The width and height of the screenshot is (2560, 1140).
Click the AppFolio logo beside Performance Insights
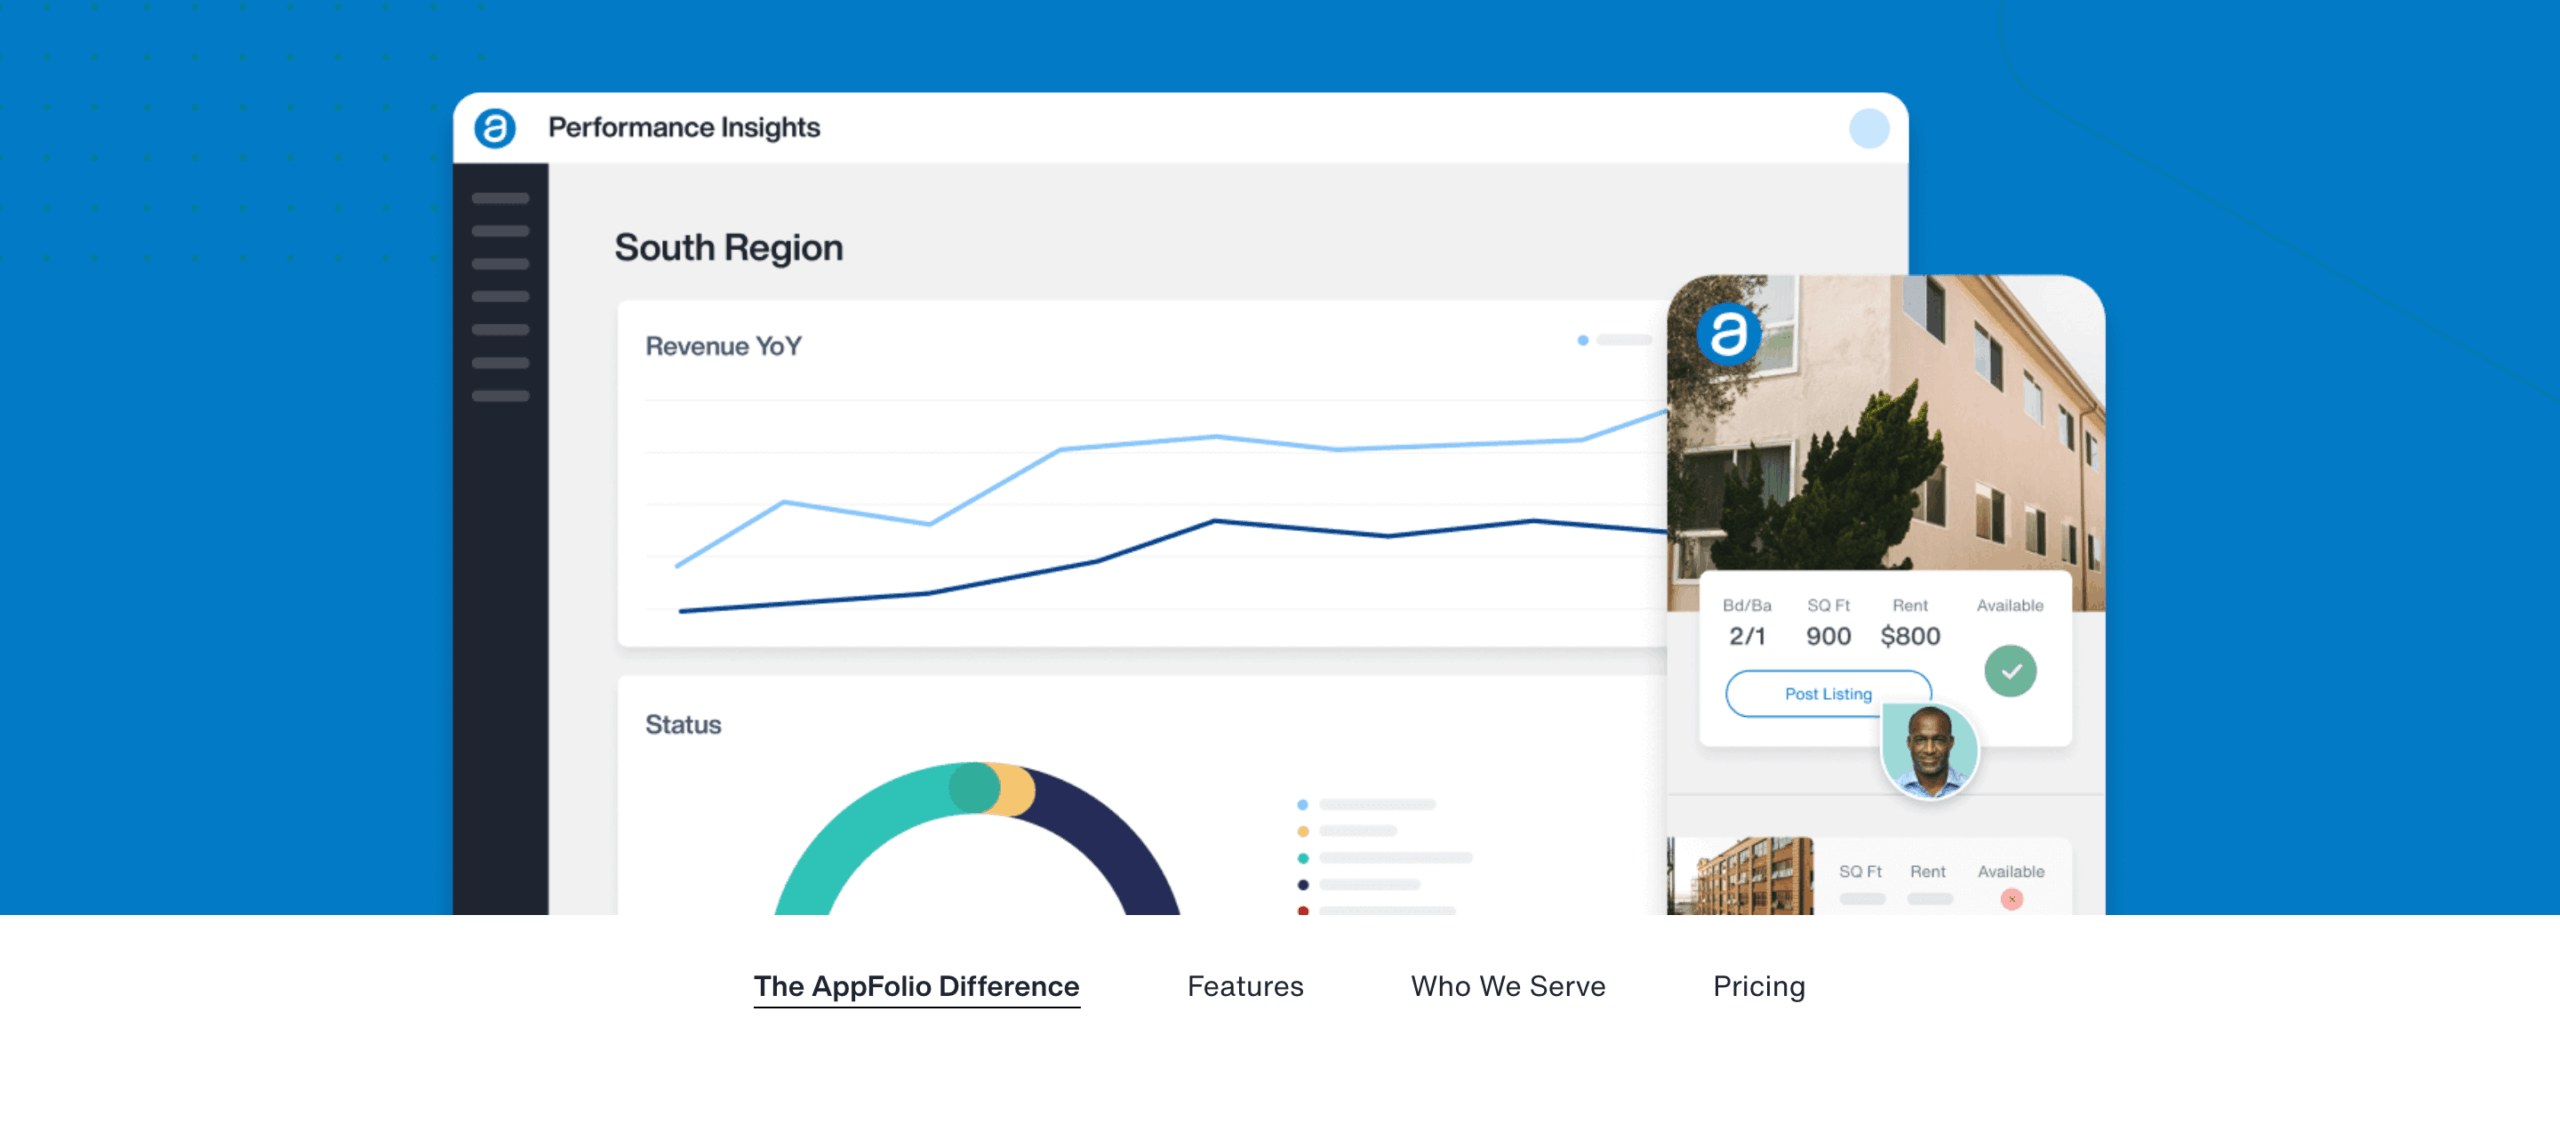click(x=495, y=128)
